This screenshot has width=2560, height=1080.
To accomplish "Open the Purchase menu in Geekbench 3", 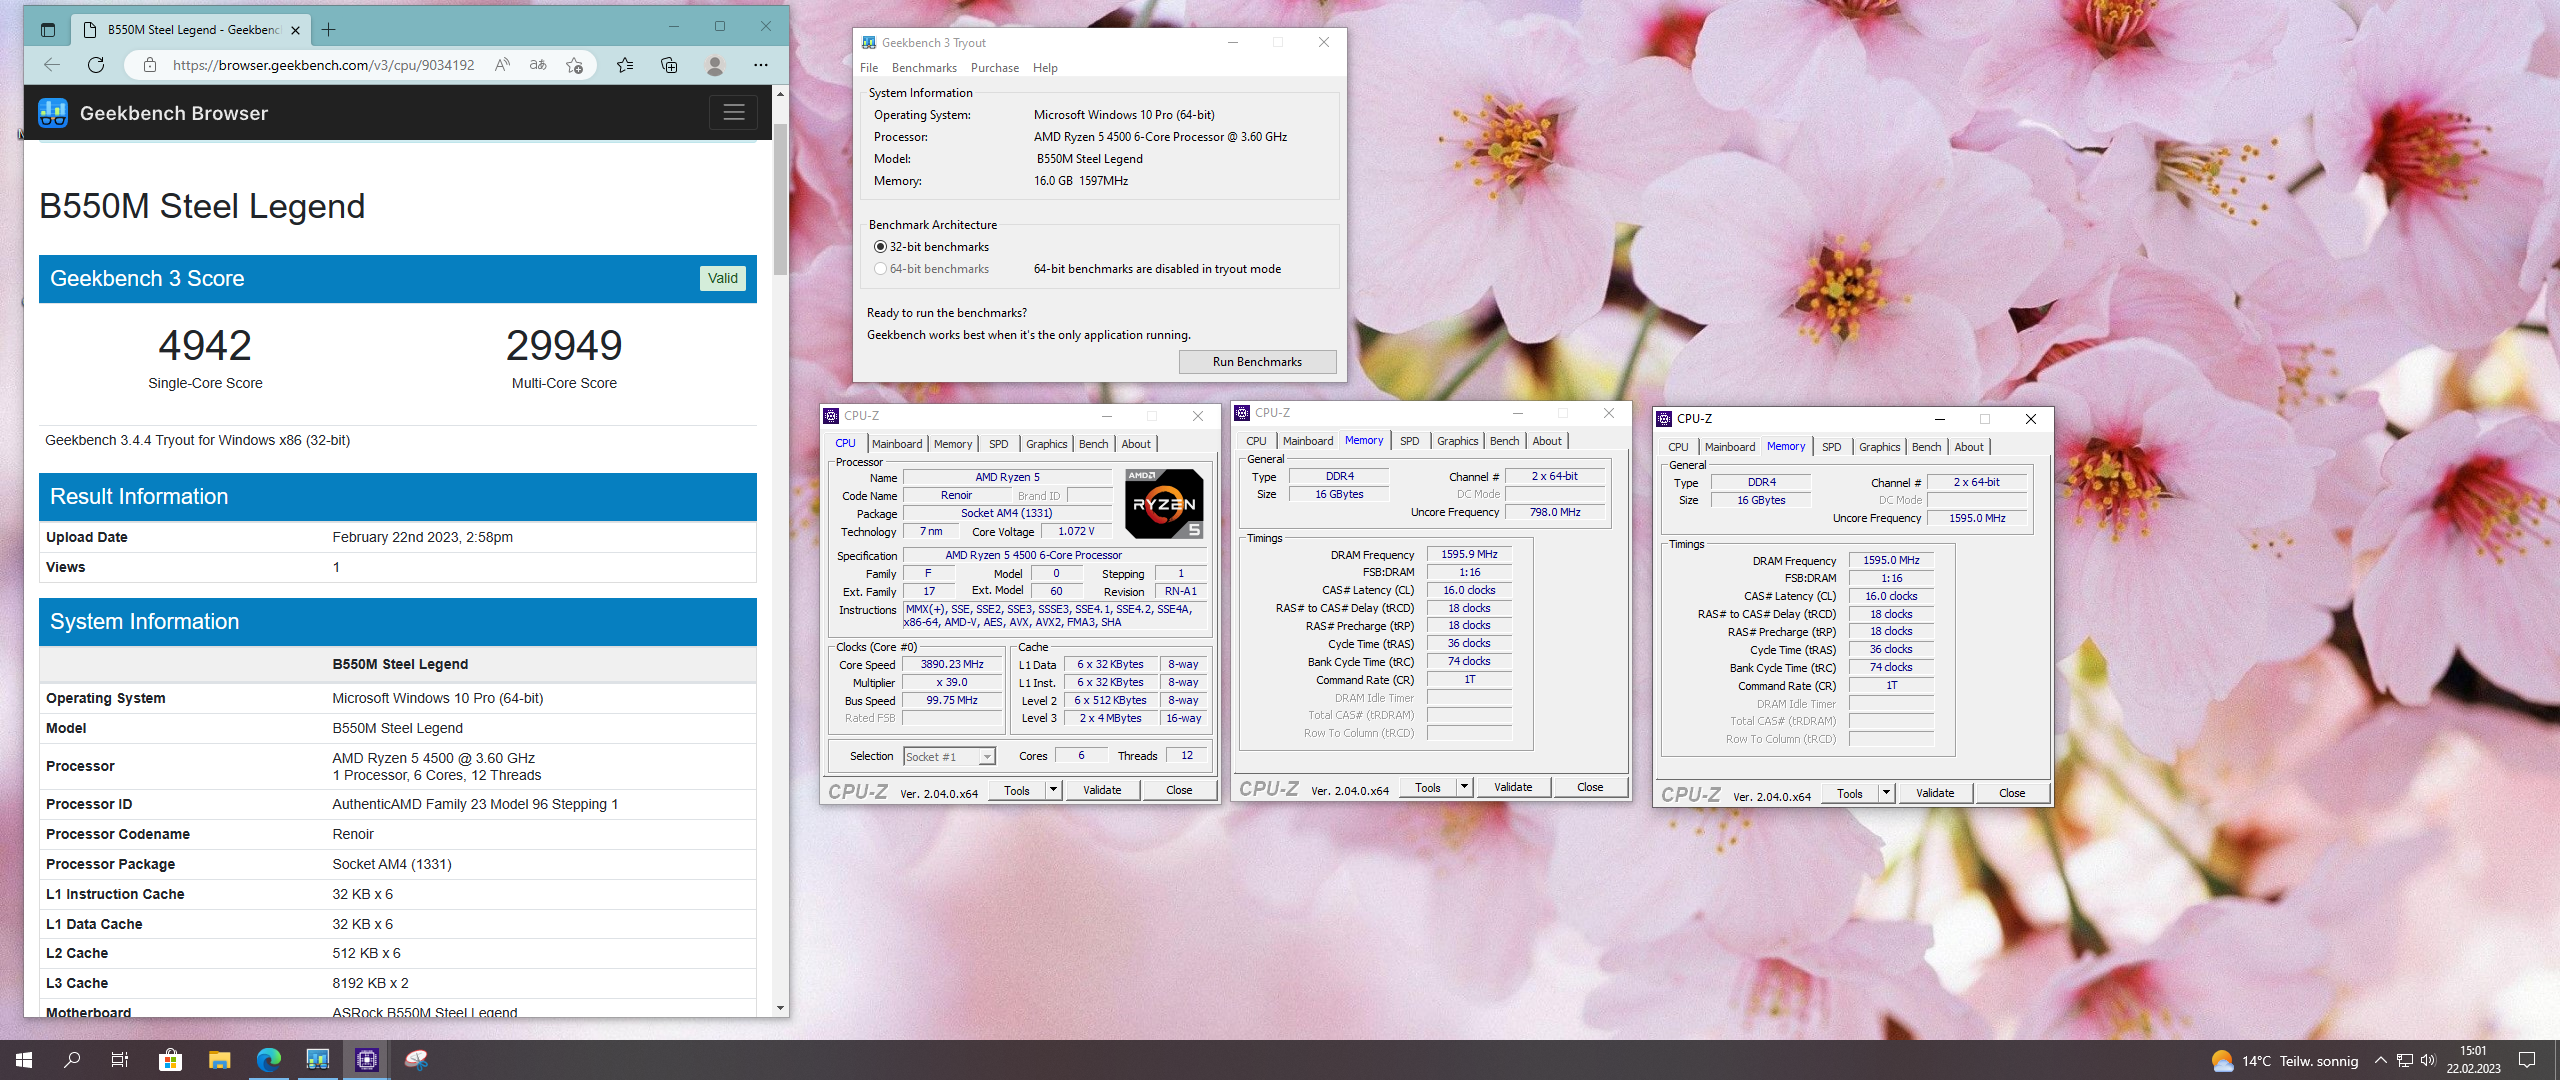I will (995, 68).
